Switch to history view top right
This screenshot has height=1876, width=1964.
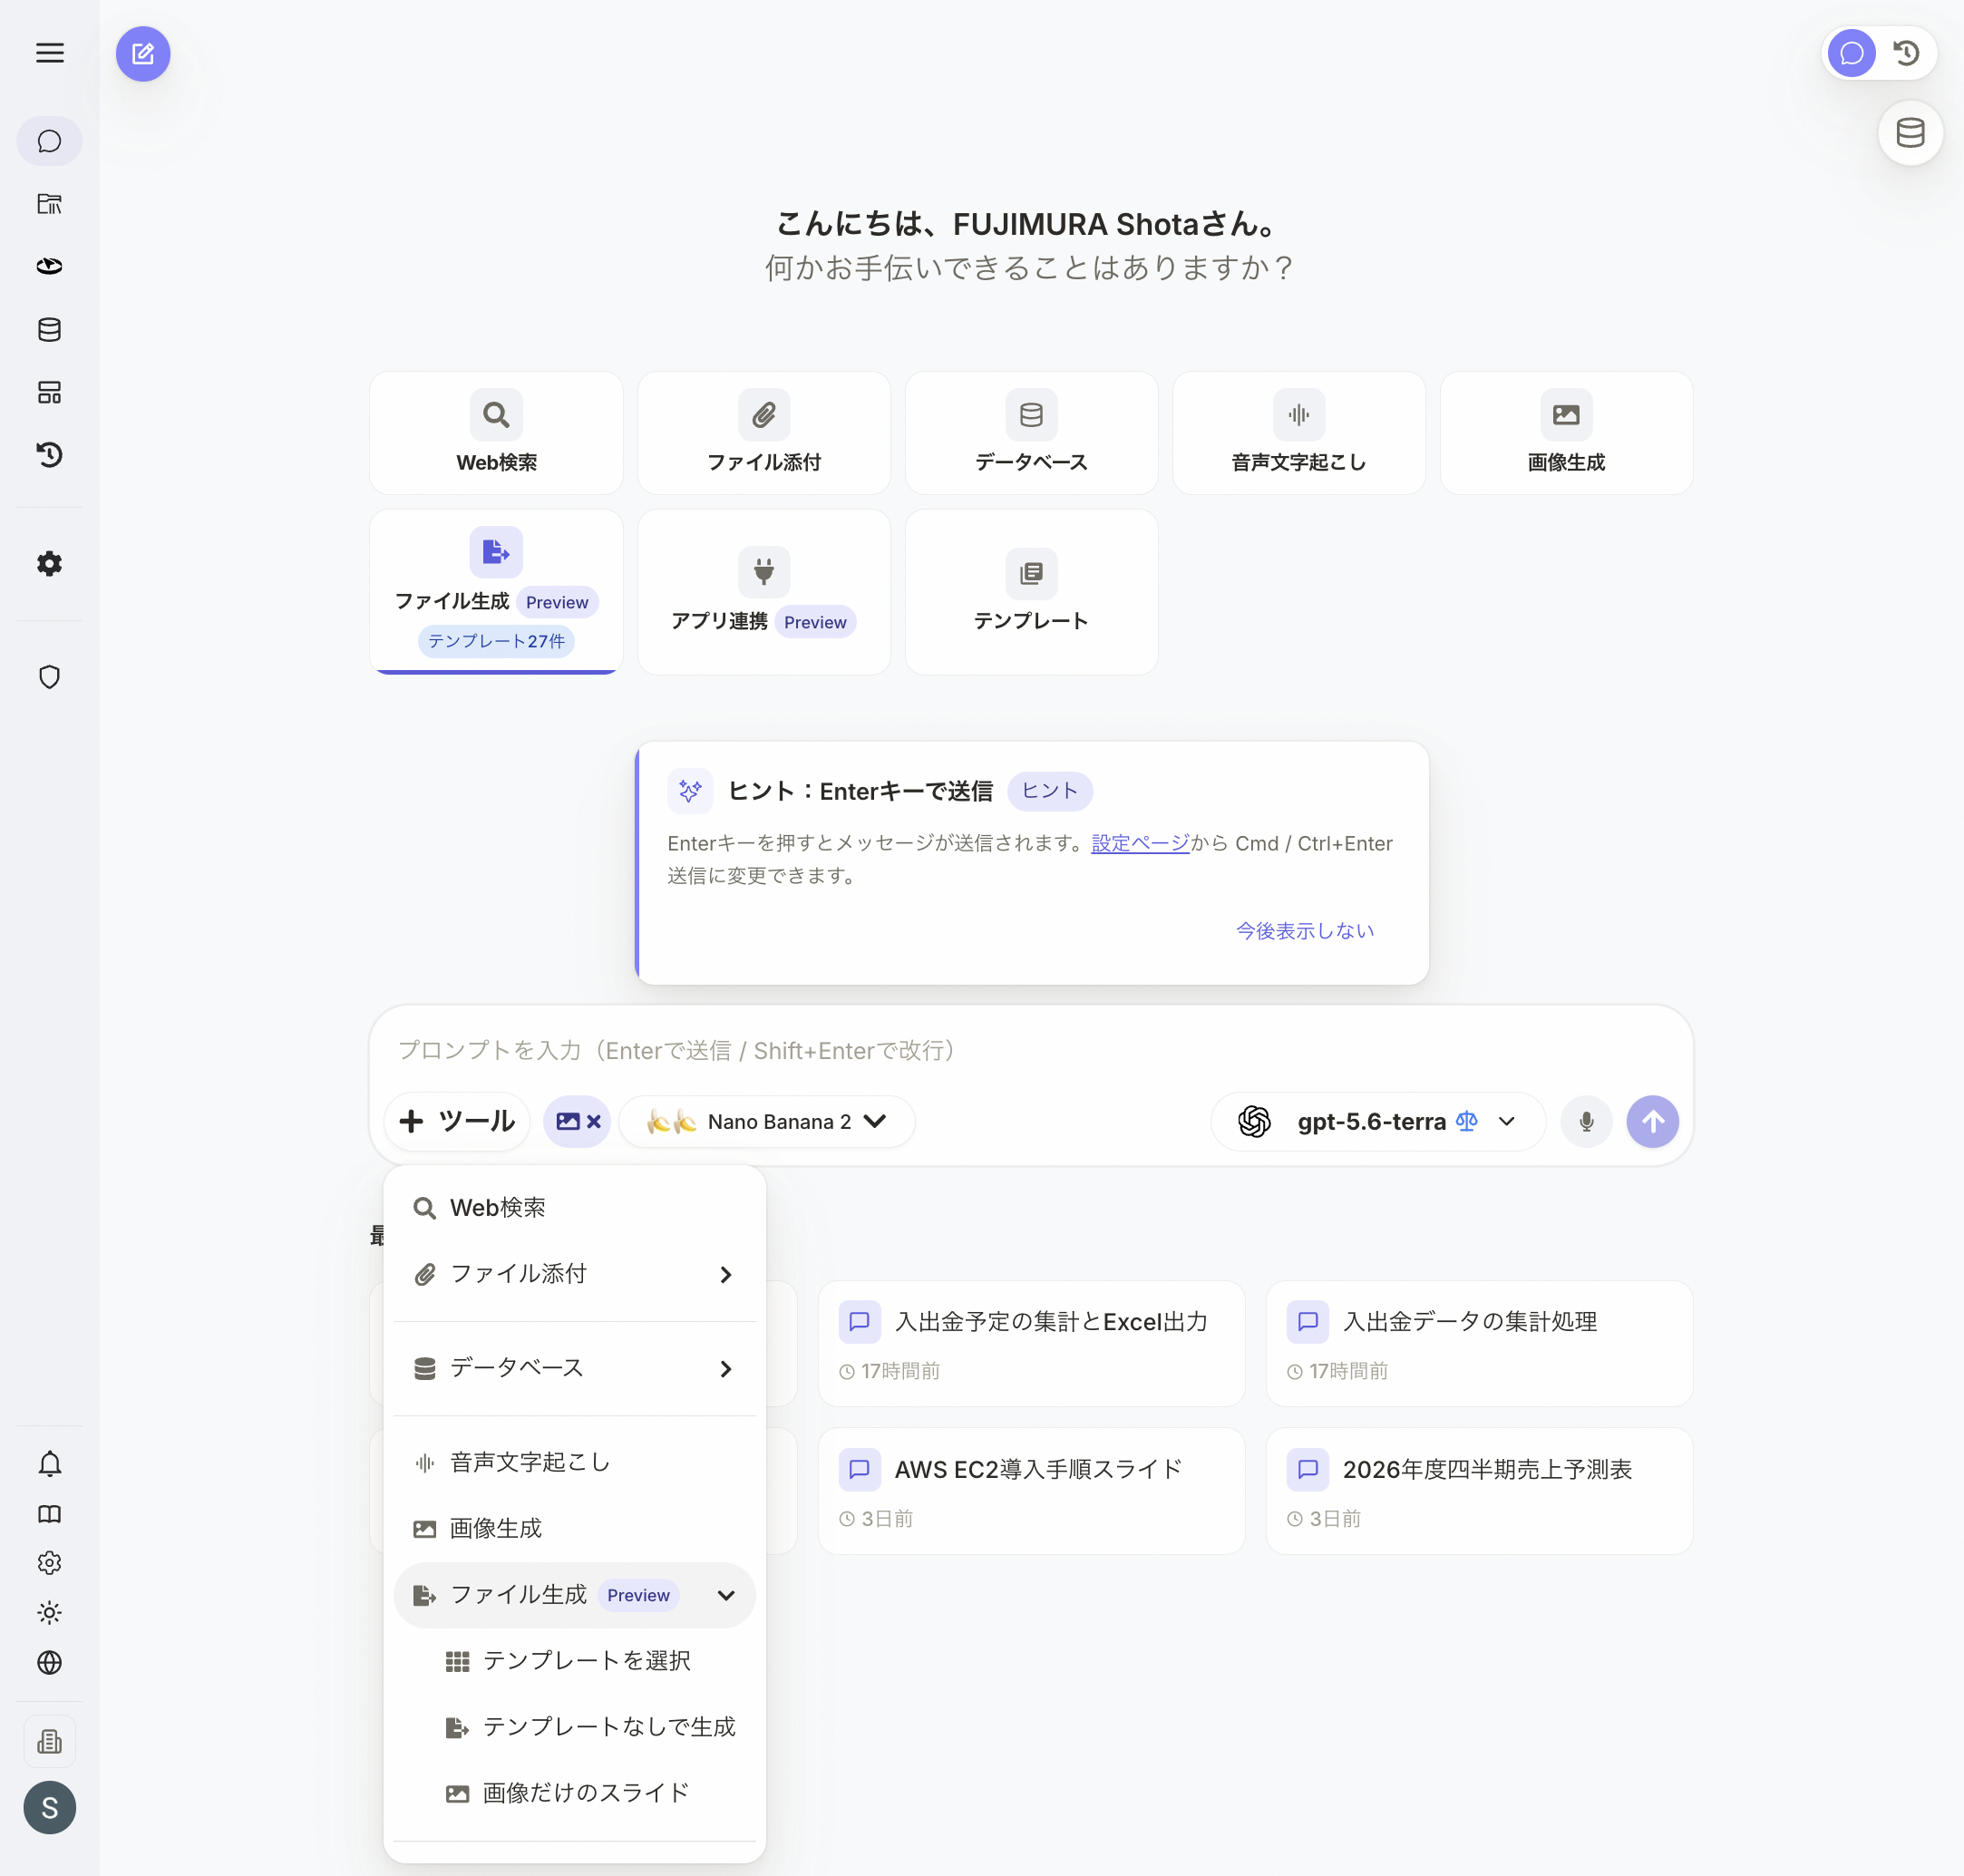click(1907, 53)
